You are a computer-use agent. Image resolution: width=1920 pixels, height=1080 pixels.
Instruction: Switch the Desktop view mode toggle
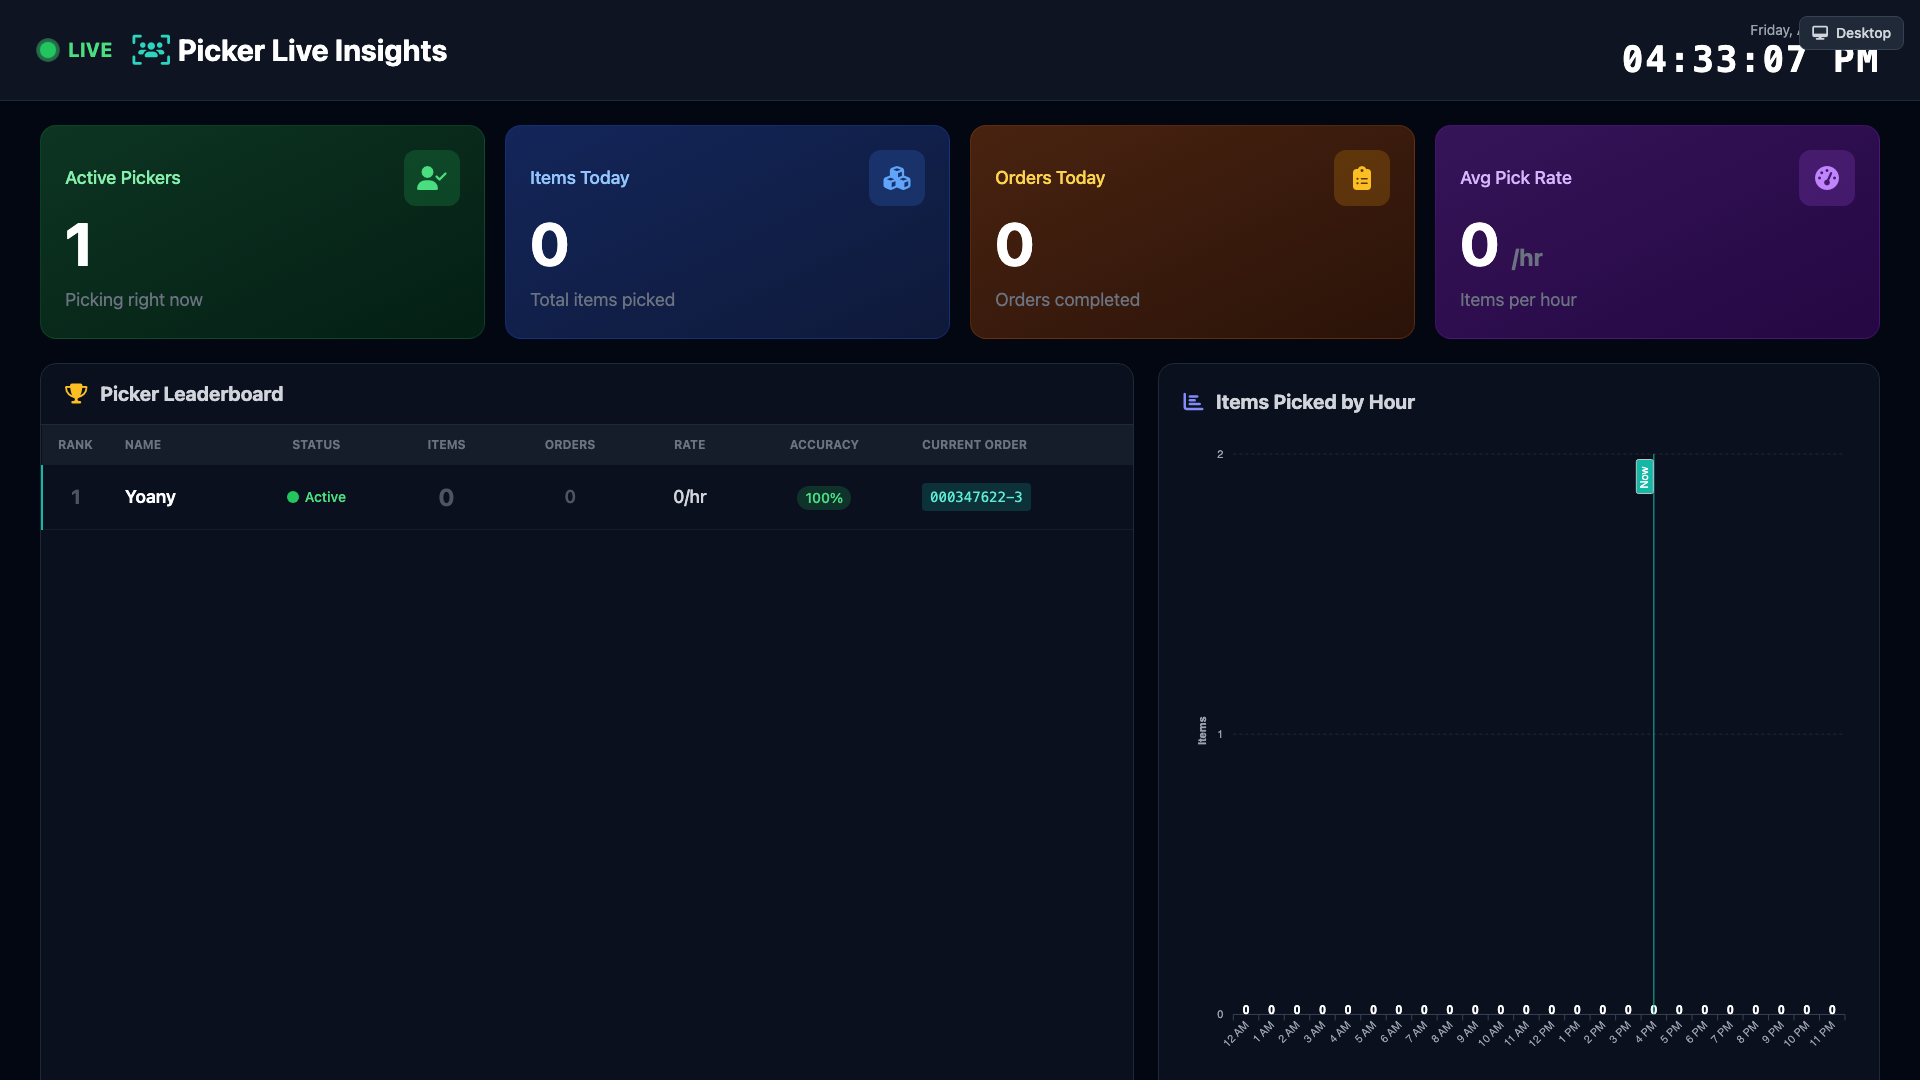tap(1851, 33)
